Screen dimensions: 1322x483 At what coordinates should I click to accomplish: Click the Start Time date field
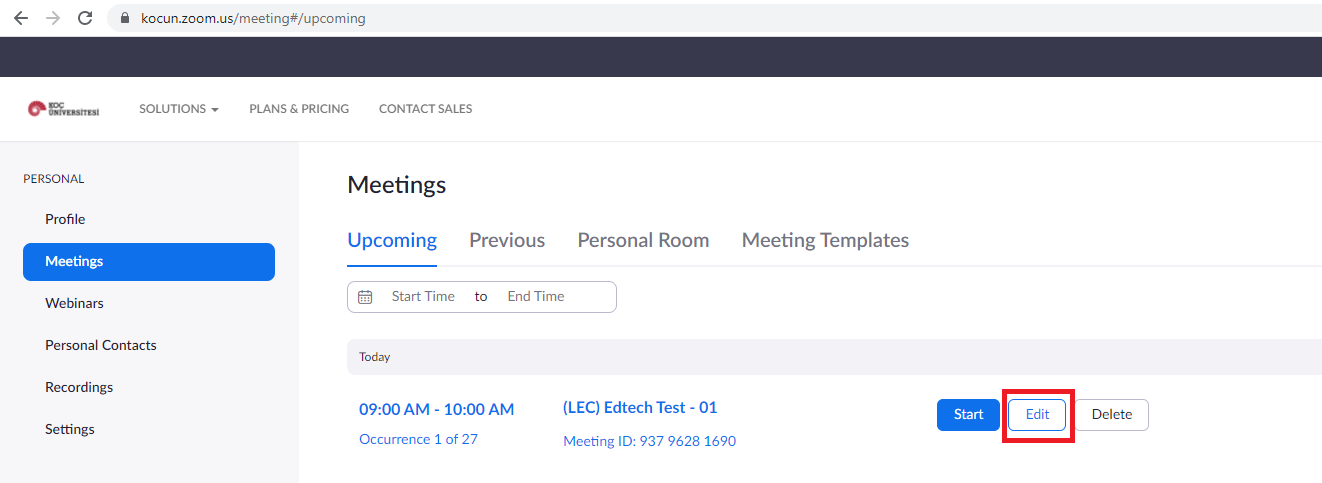point(423,297)
